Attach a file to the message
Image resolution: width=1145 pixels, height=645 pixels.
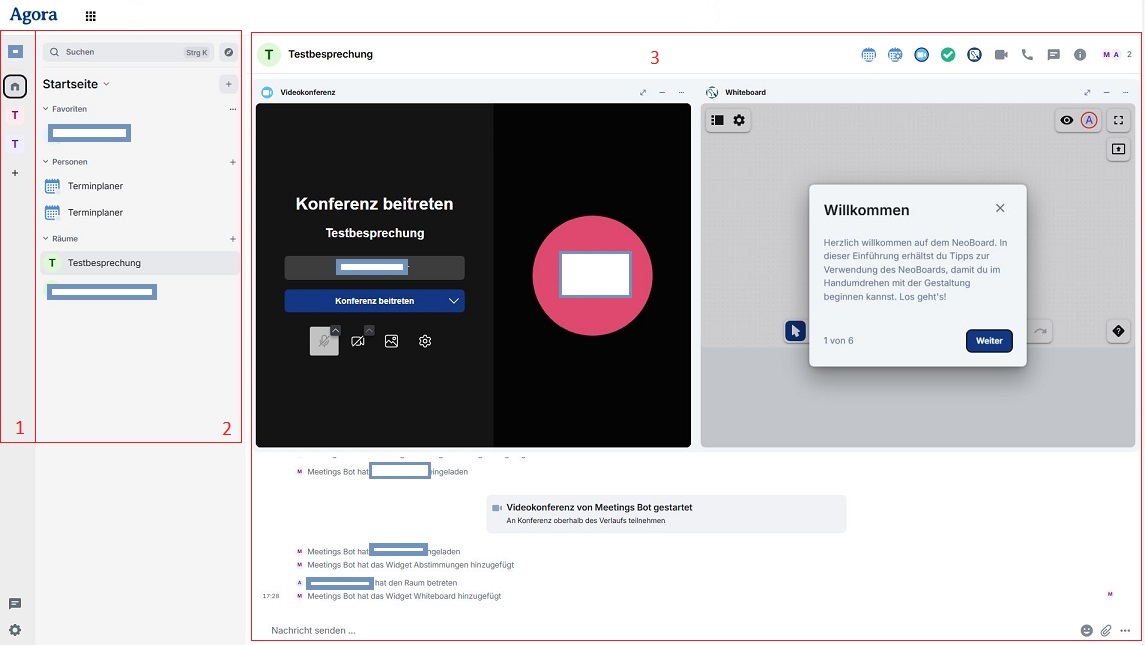click(1106, 630)
